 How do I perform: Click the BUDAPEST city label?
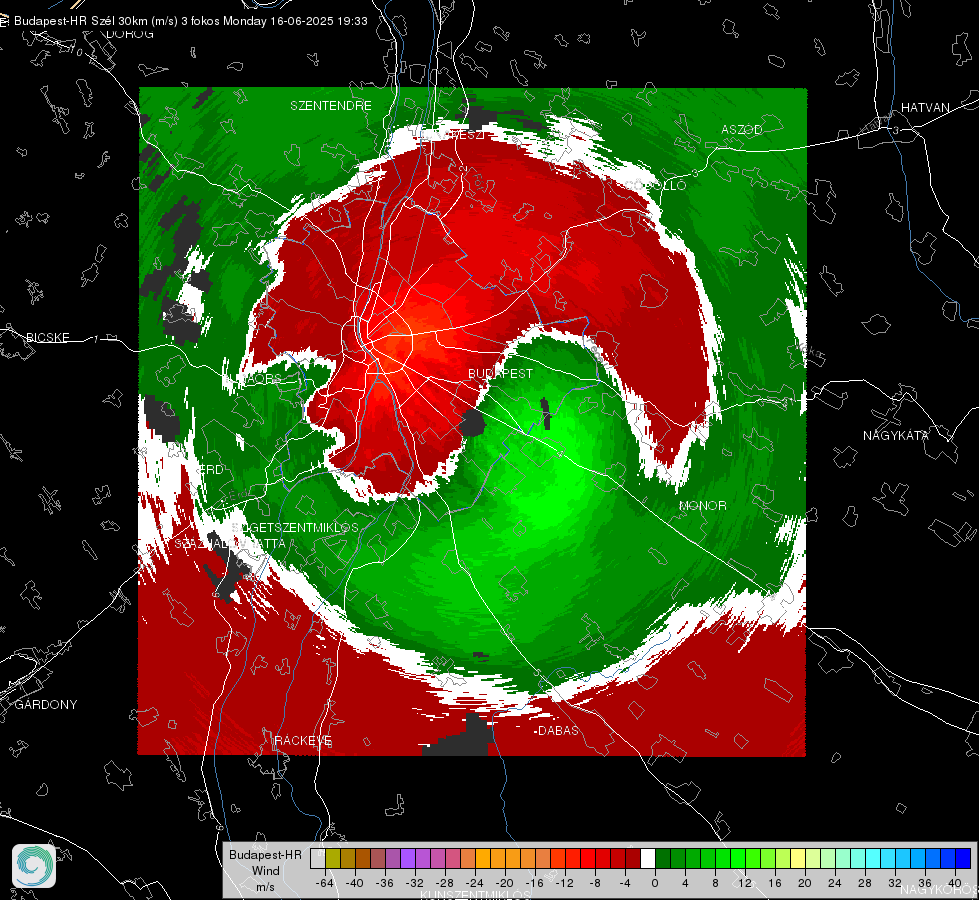500,373
